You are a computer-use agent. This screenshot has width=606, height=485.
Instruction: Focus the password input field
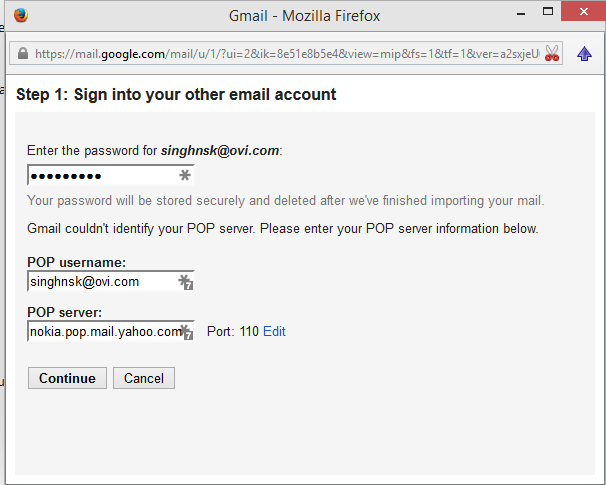[111, 175]
